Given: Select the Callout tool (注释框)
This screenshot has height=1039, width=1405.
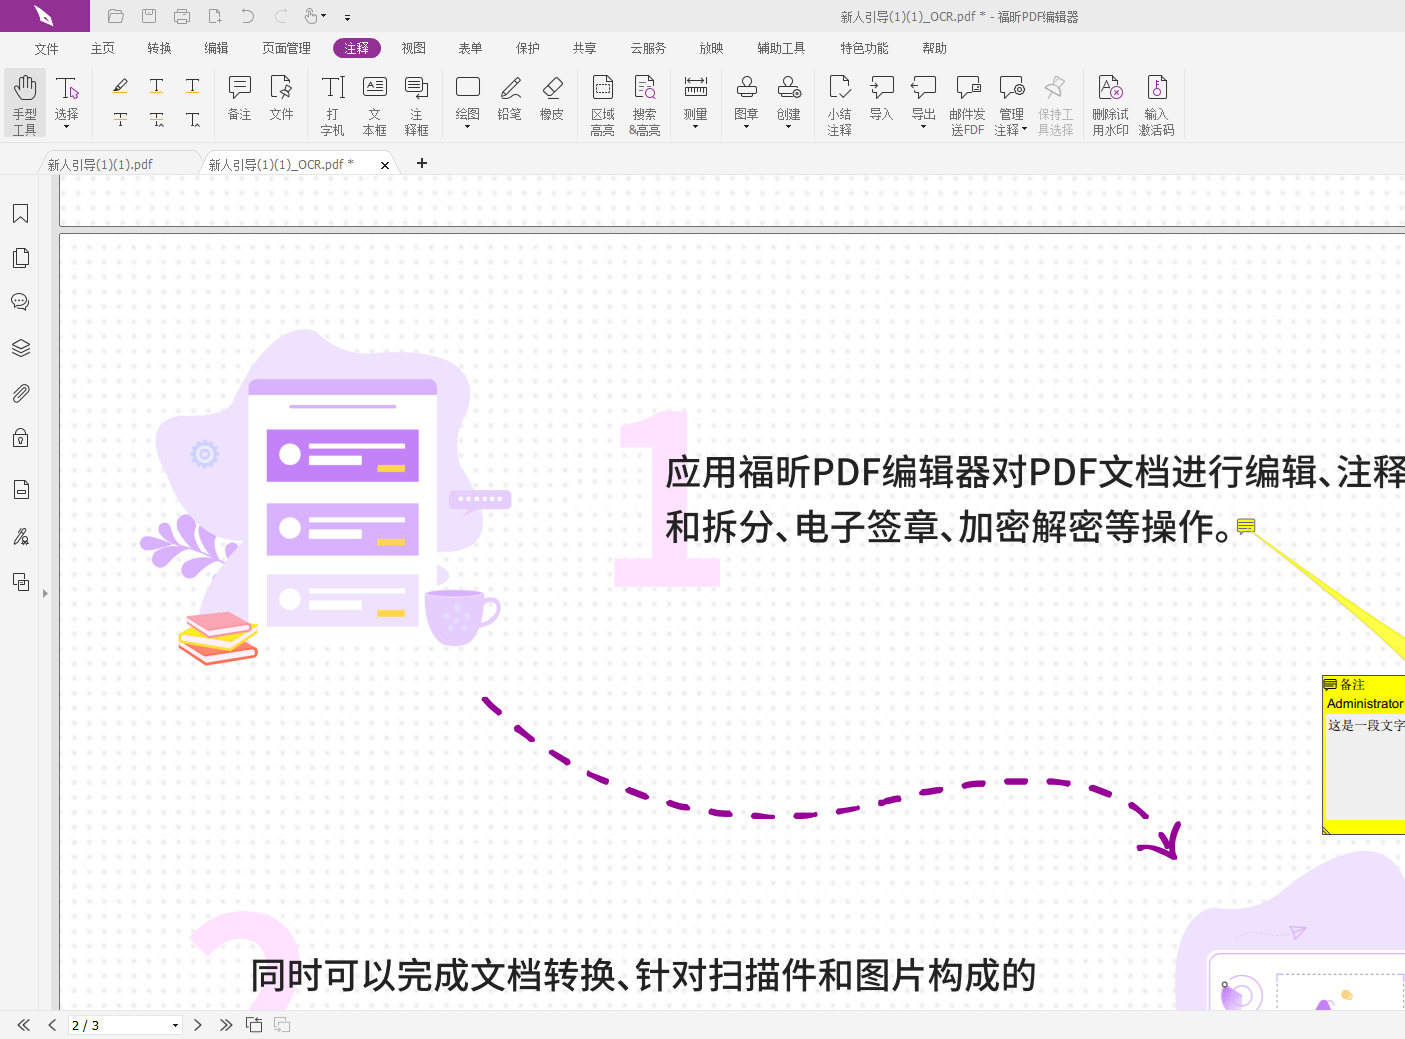Looking at the screenshot, I should [417, 104].
